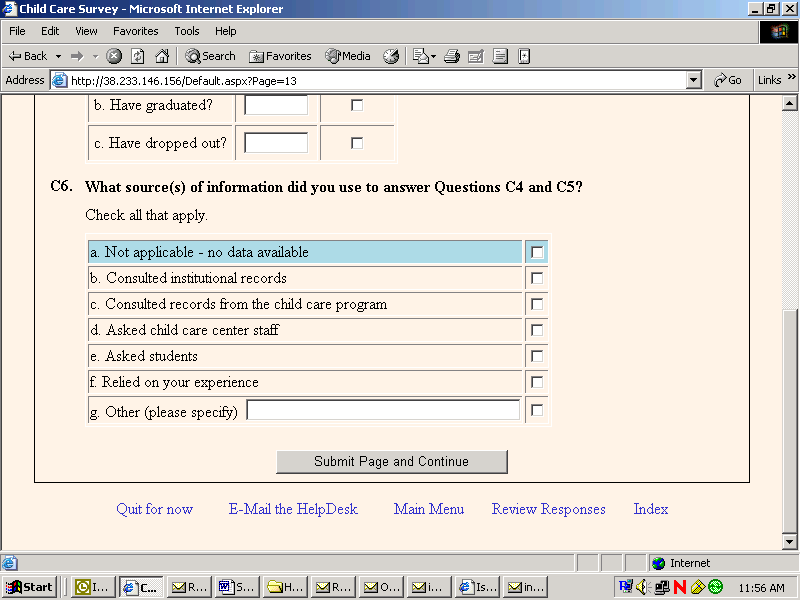Click the red N tray icon
Screen dimensions: 800x600
680,587
